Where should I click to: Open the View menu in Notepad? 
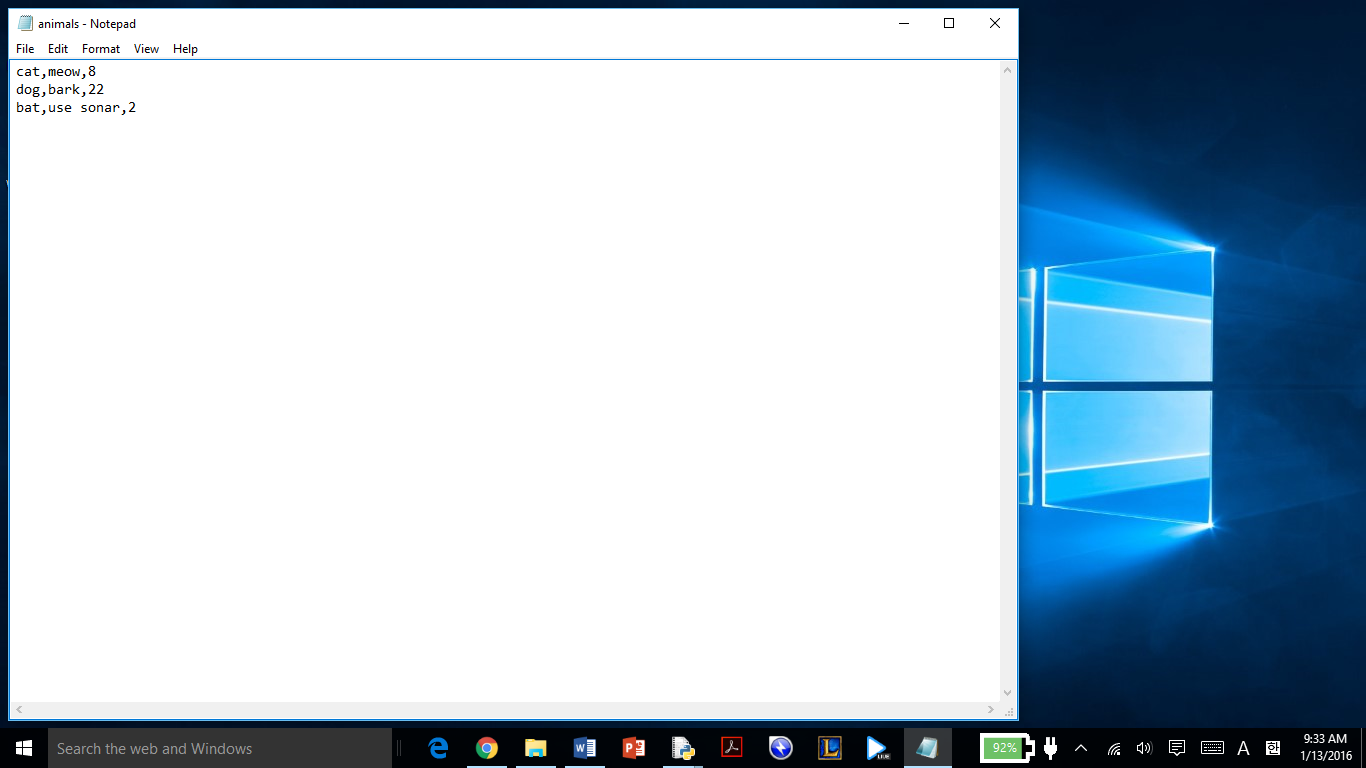coord(146,48)
